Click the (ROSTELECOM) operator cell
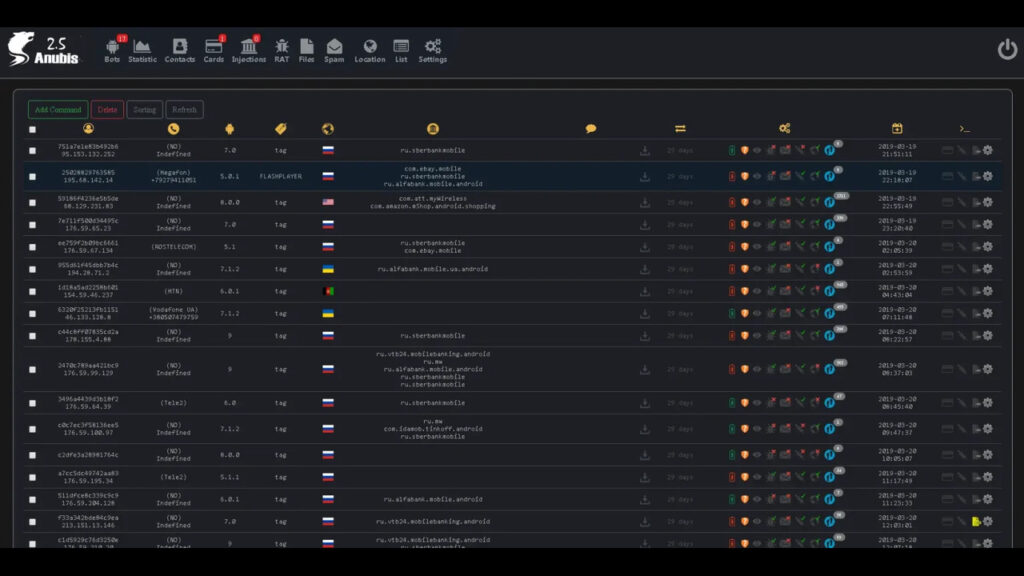 pos(174,247)
